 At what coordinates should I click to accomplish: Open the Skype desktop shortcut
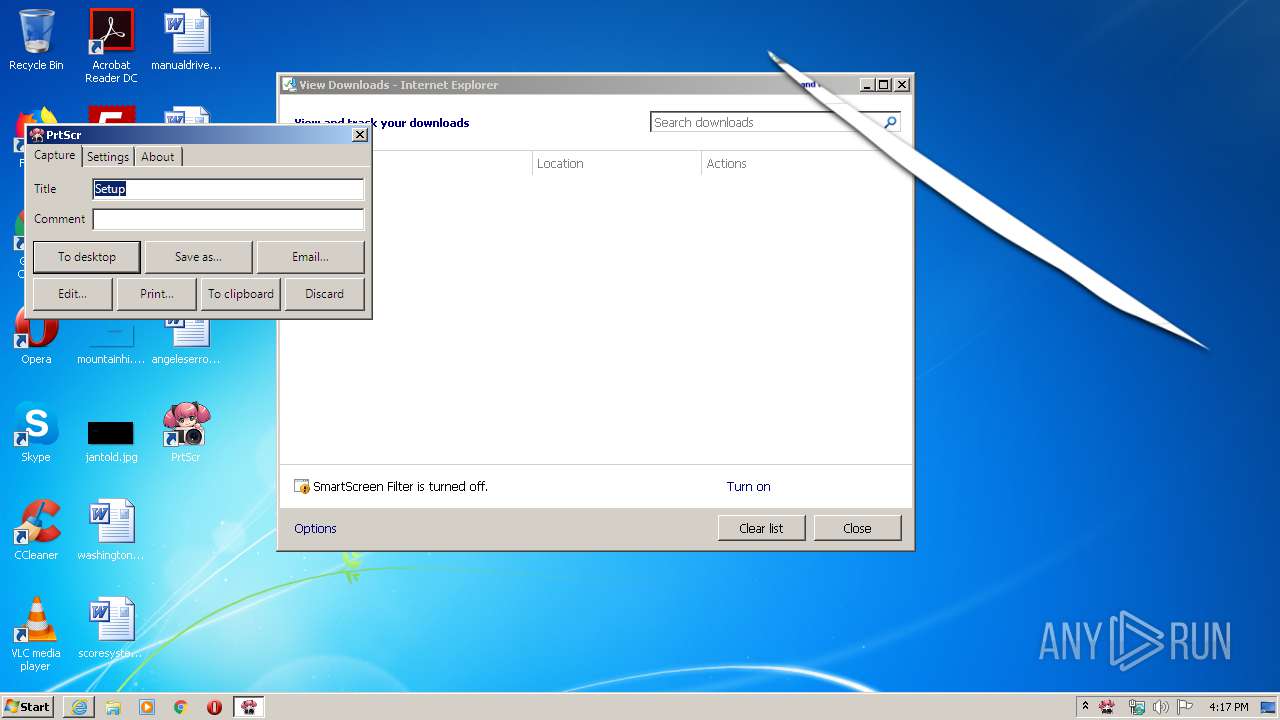point(36,433)
